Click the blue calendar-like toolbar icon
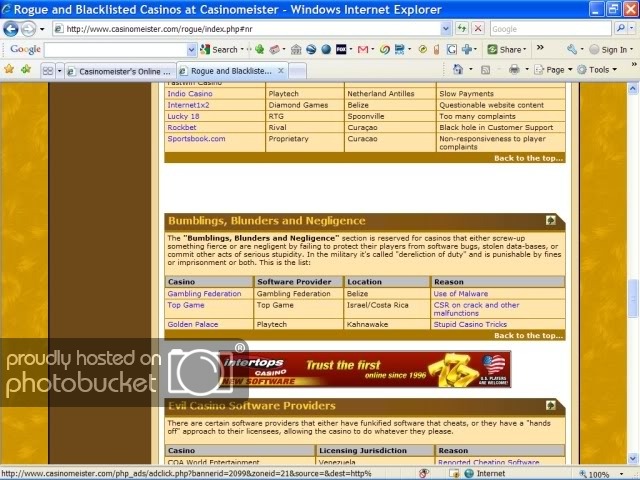This screenshot has width=640, height=480. (x=399, y=50)
